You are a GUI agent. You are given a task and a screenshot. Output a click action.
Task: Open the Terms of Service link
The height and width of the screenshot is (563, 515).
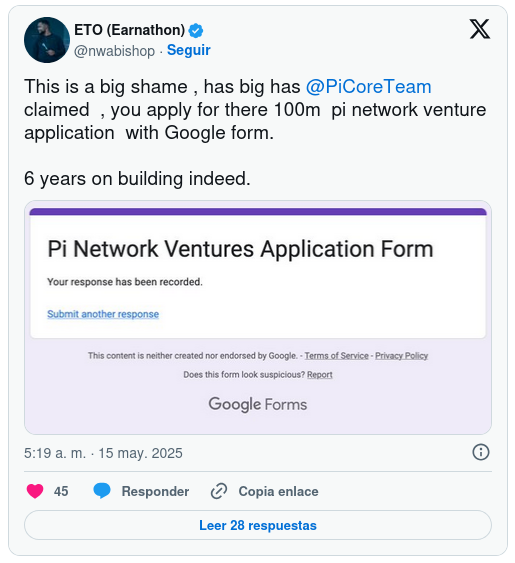click(337, 356)
